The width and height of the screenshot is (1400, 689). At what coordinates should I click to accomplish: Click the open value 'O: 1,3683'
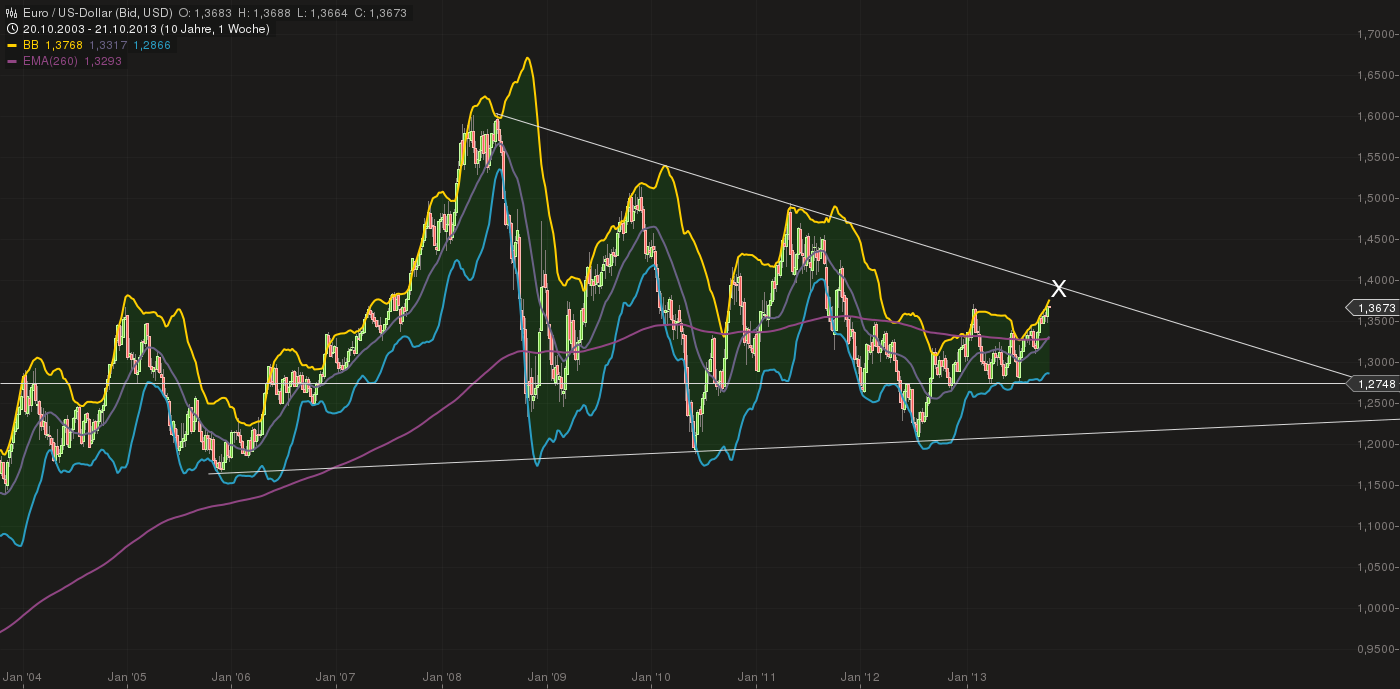[x=205, y=13]
